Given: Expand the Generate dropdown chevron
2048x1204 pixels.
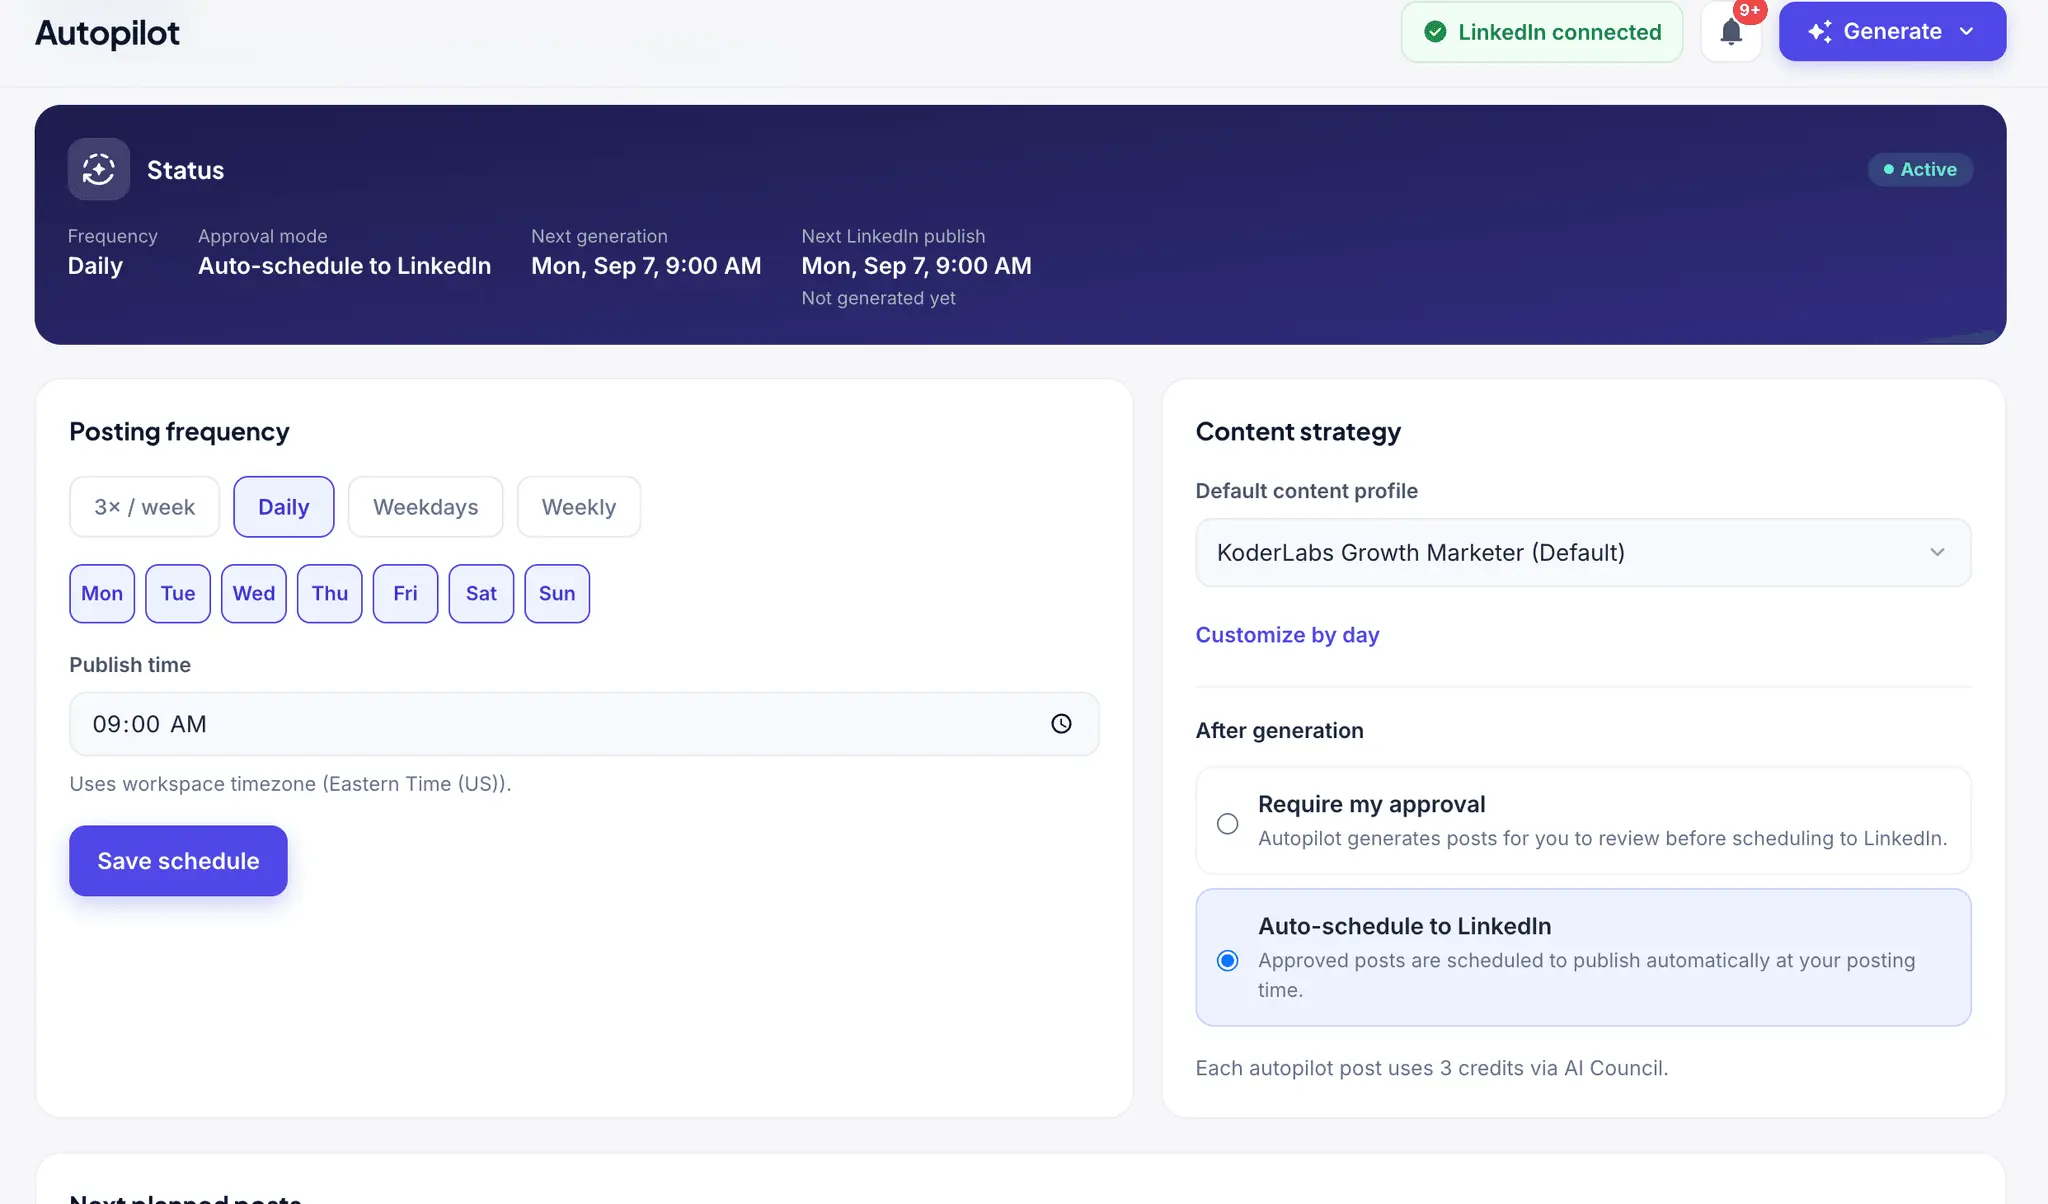Looking at the screenshot, I should tap(1967, 32).
